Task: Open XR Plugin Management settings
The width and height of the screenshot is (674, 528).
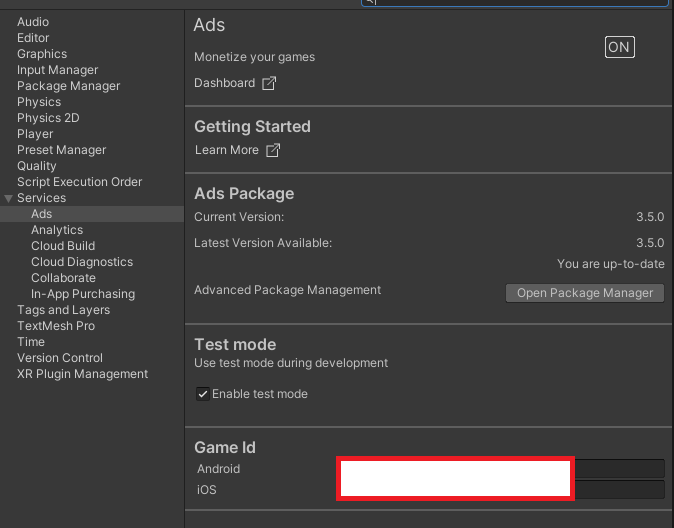Action: coord(83,374)
